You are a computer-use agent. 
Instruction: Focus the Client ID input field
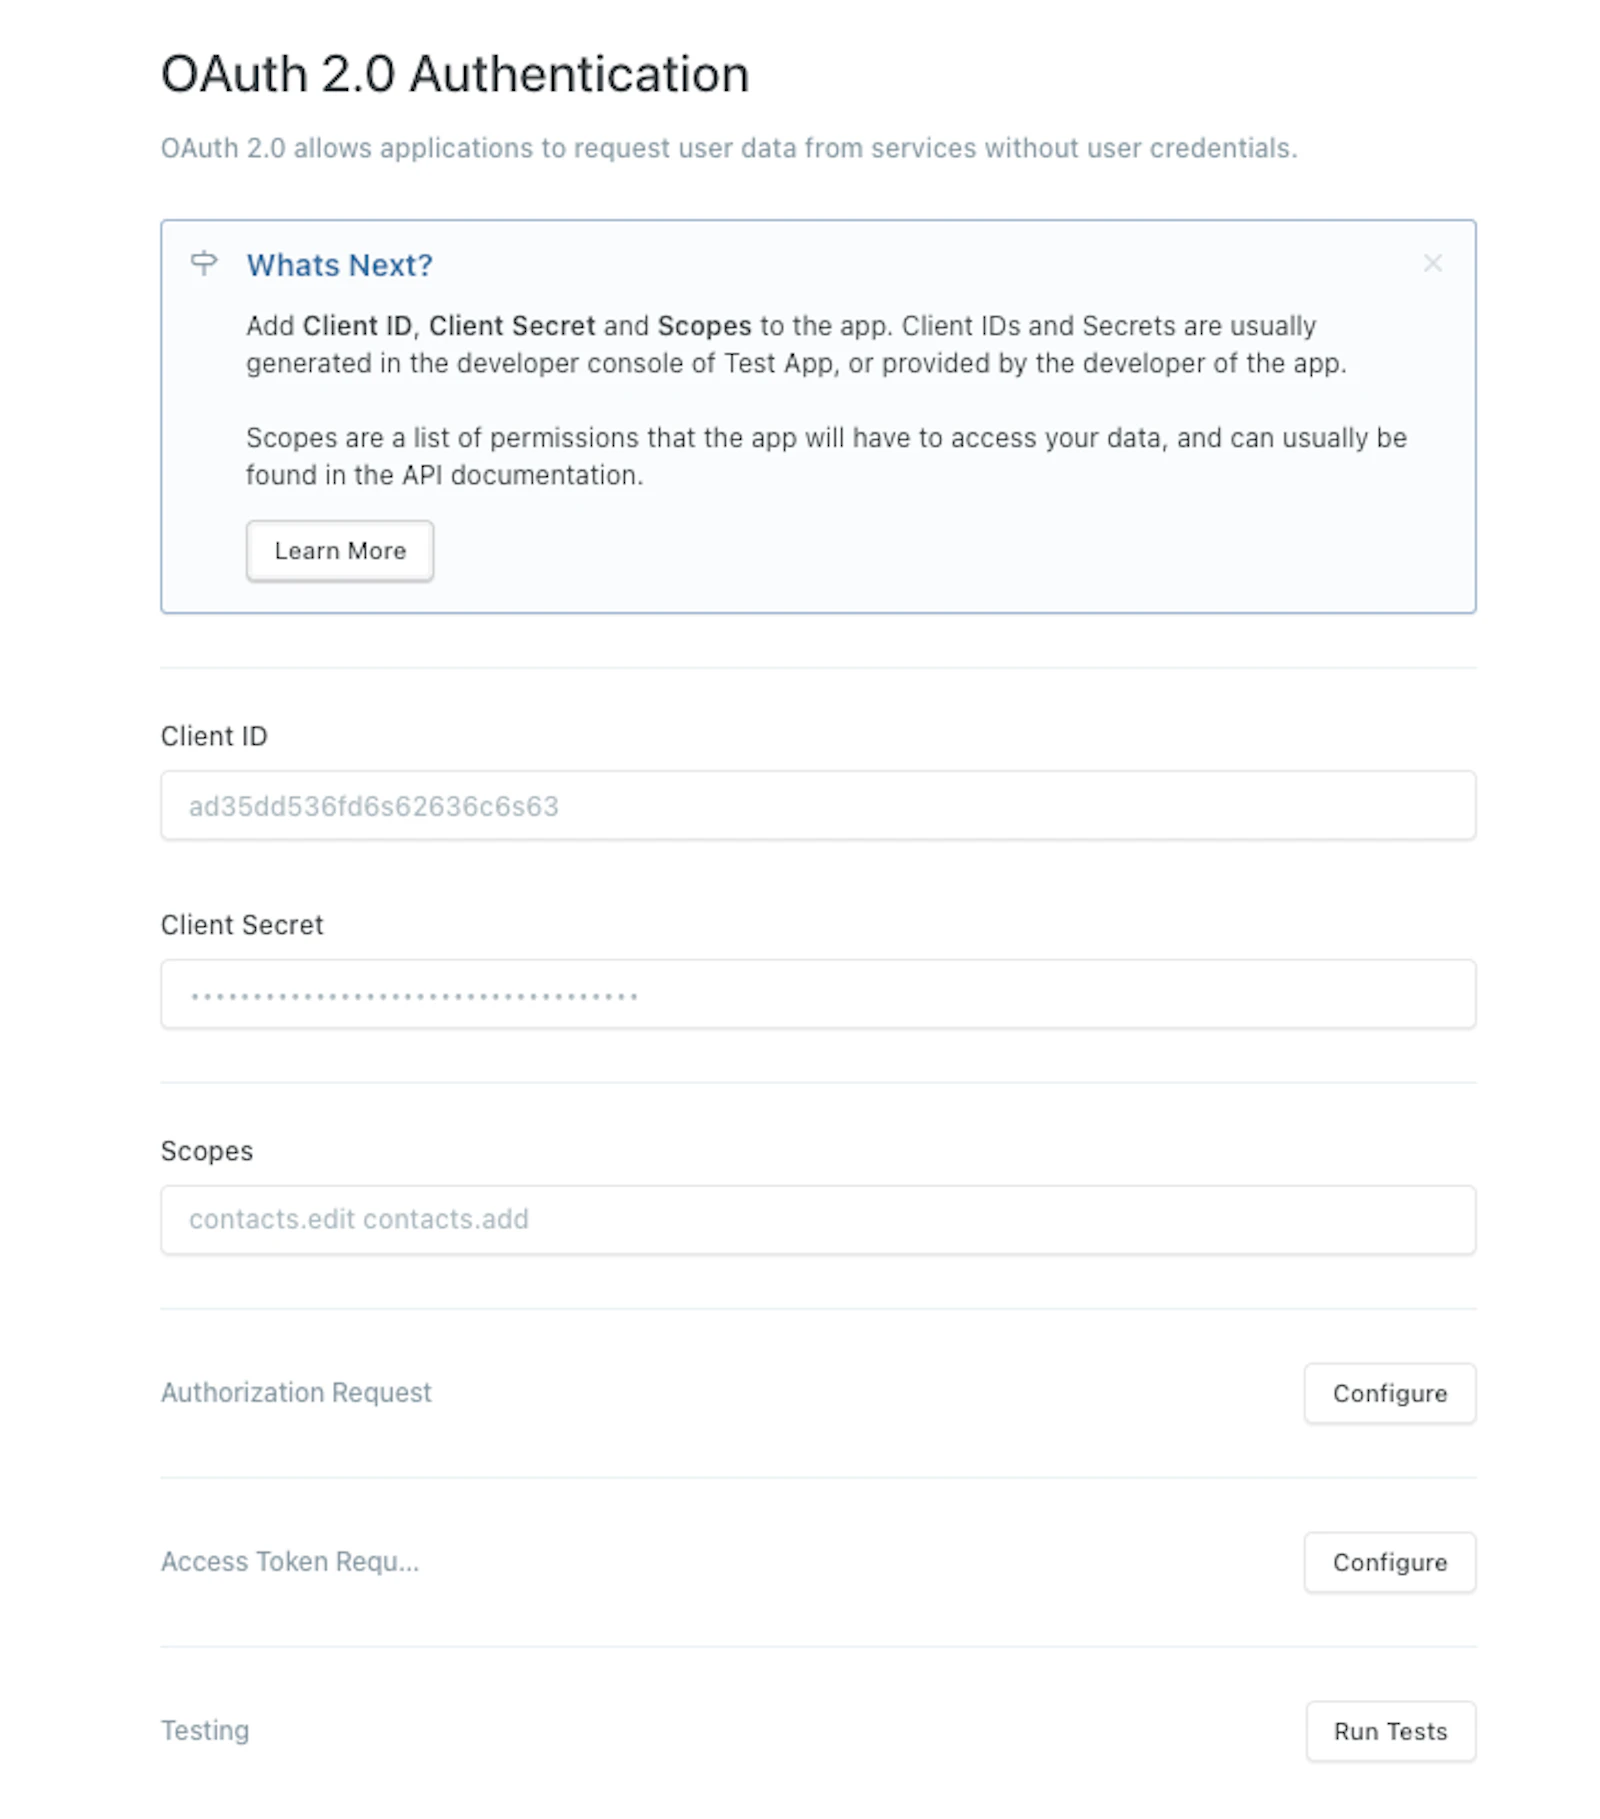[x=817, y=805]
